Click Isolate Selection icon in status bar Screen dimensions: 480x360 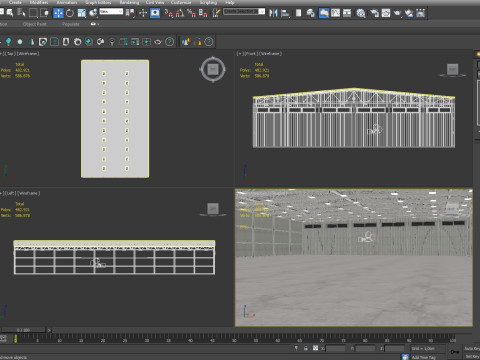click(296, 348)
